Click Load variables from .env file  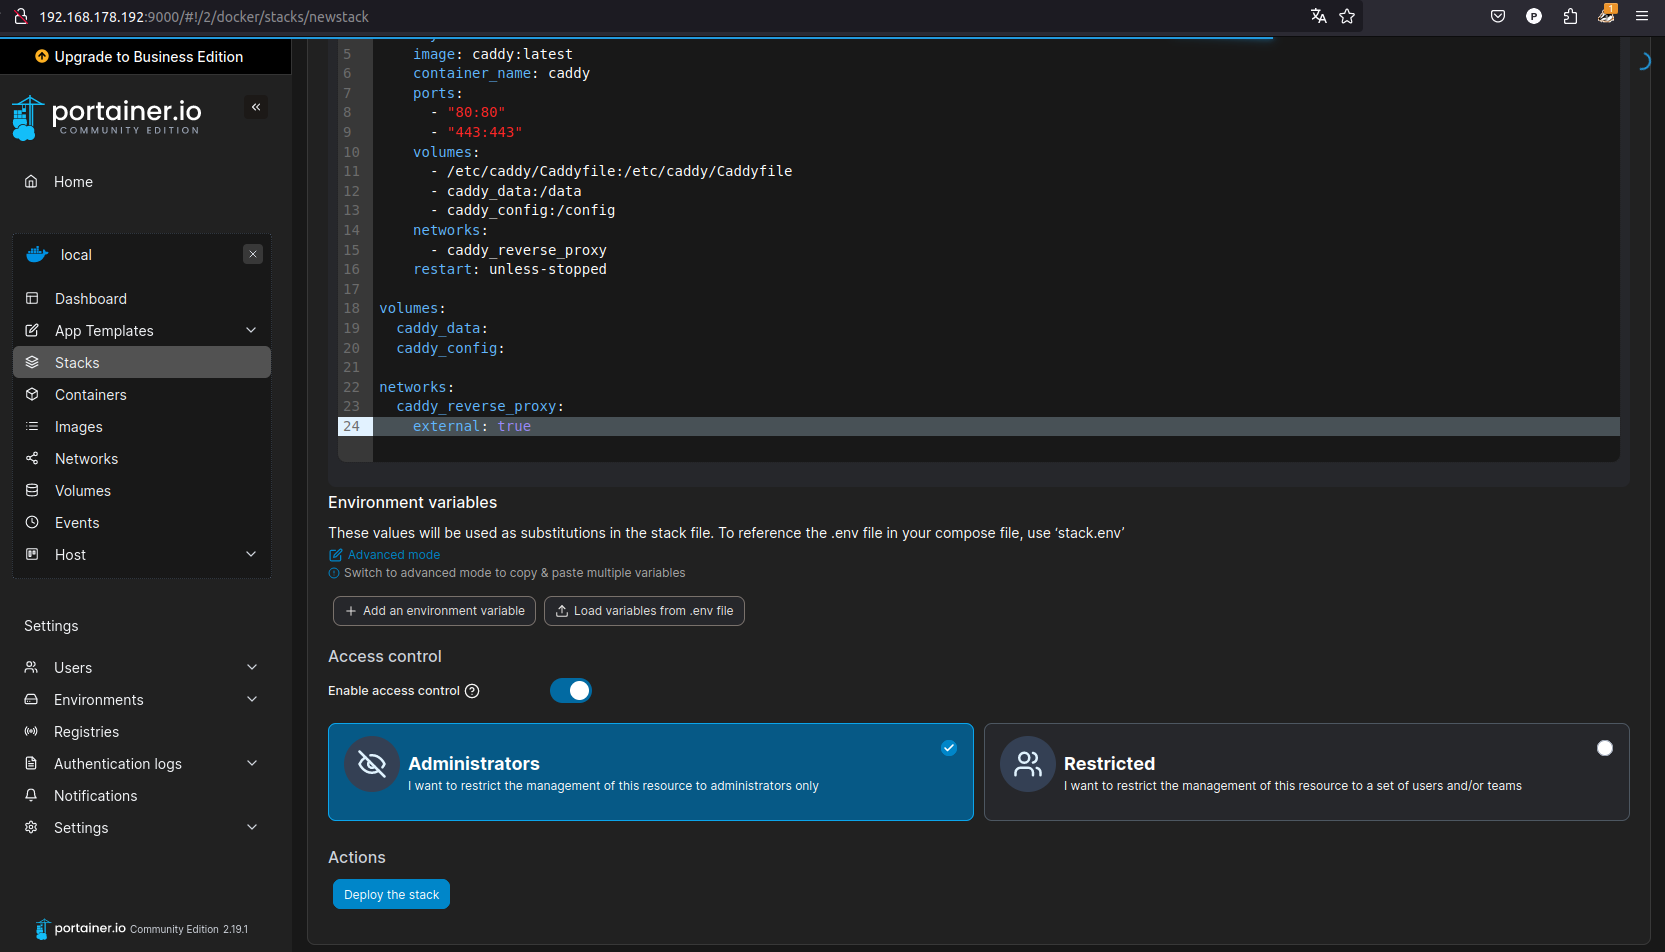[644, 611]
